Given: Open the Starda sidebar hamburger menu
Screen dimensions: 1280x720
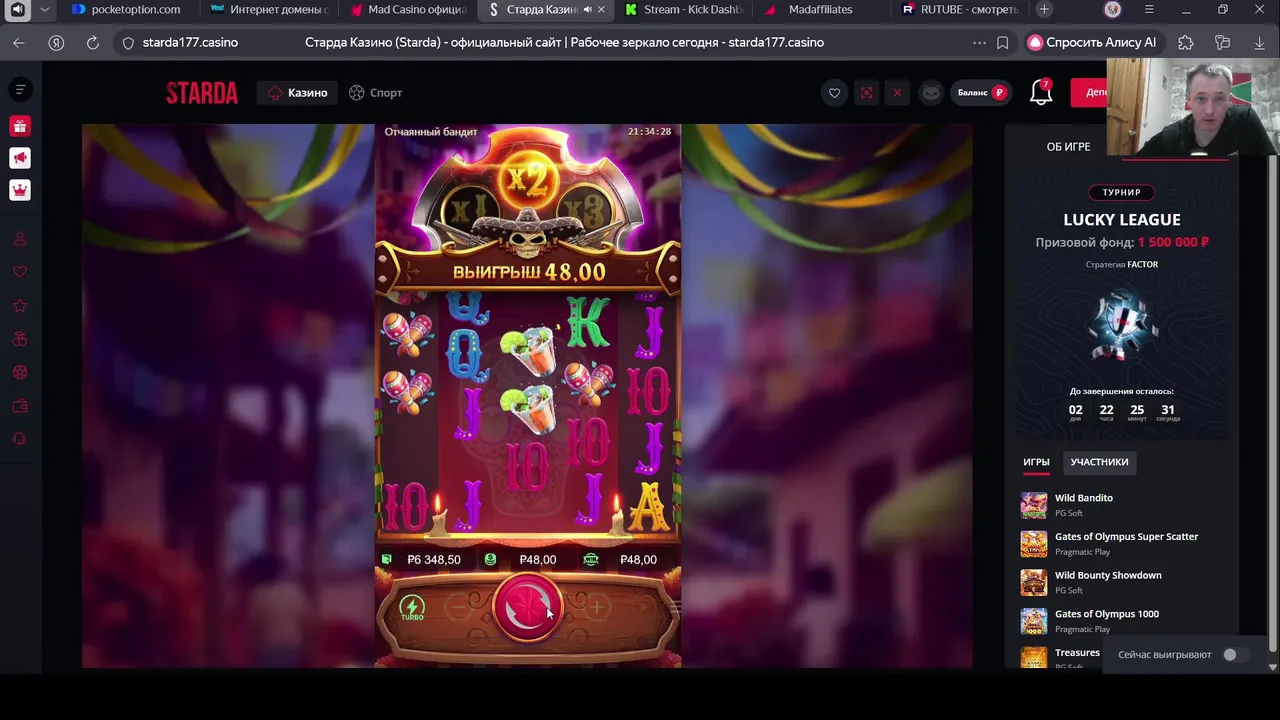Looking at the screenshot, I should (20, 90).
